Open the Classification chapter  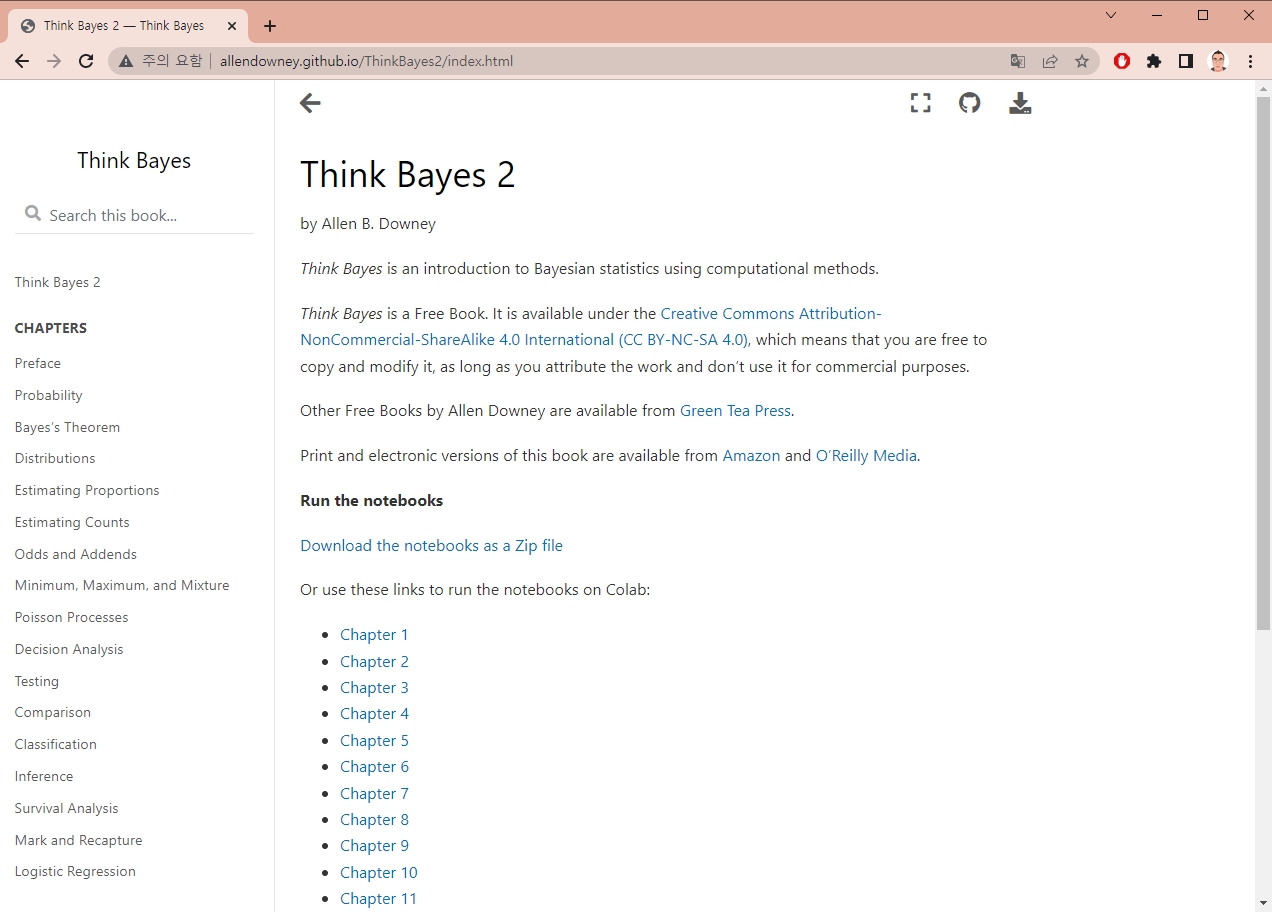click(56, 744)
